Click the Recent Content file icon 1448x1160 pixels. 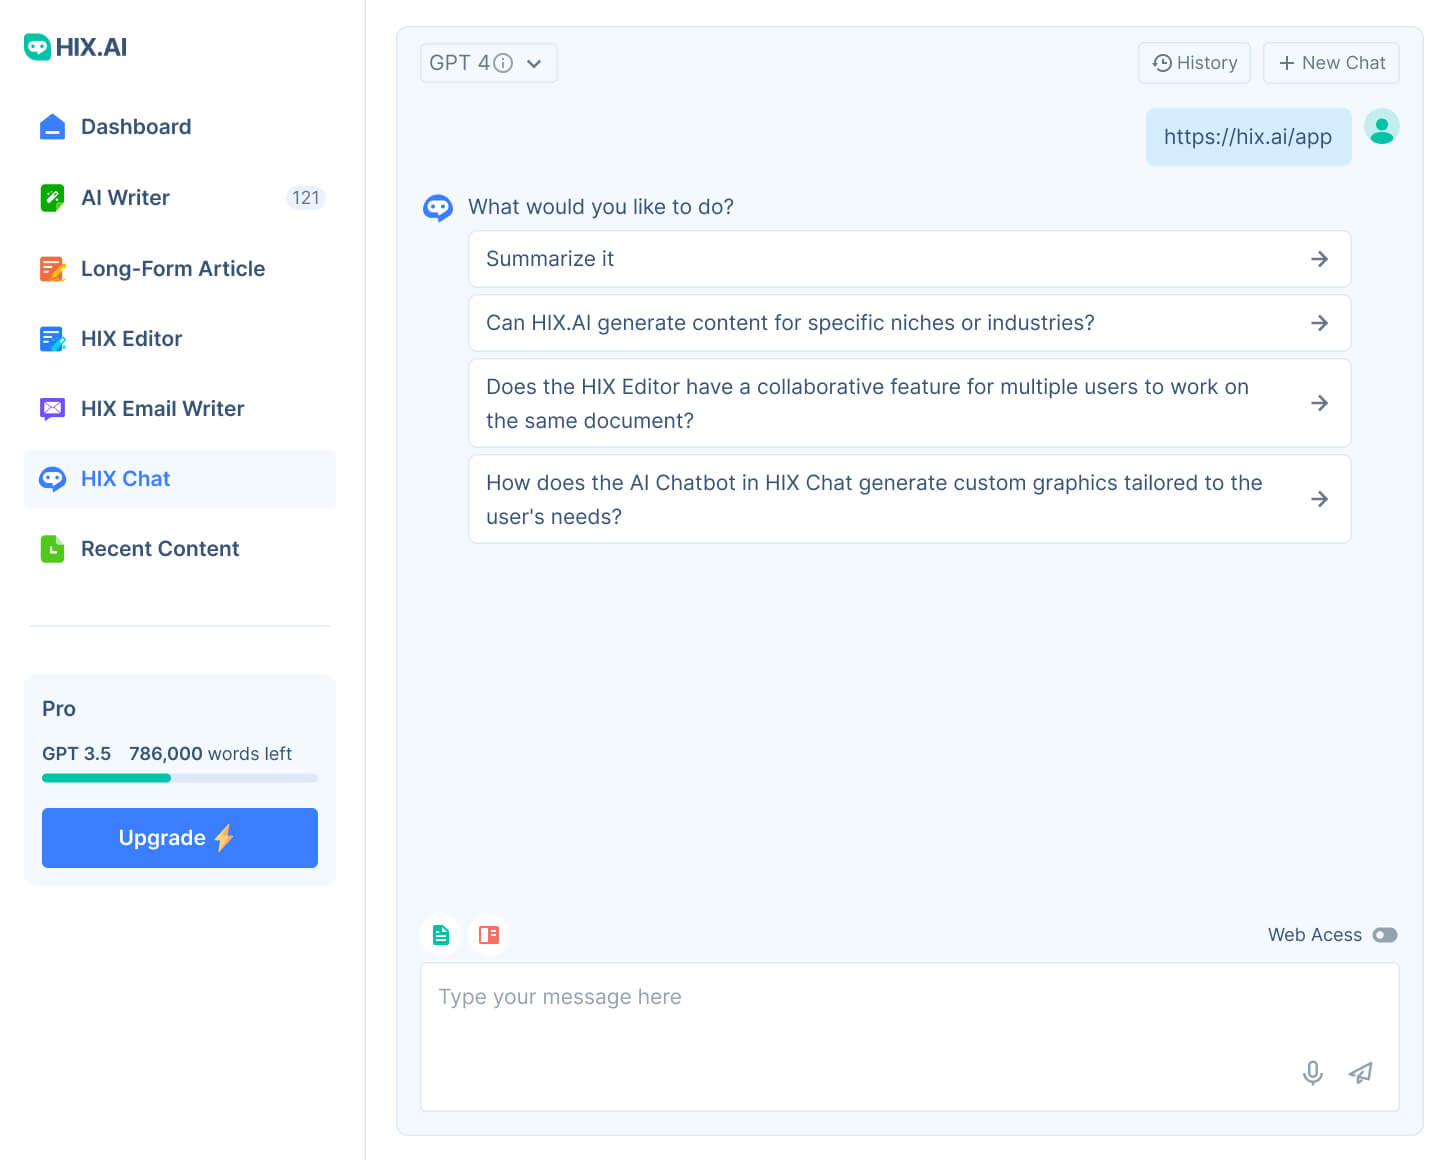[x=52, y=549]
